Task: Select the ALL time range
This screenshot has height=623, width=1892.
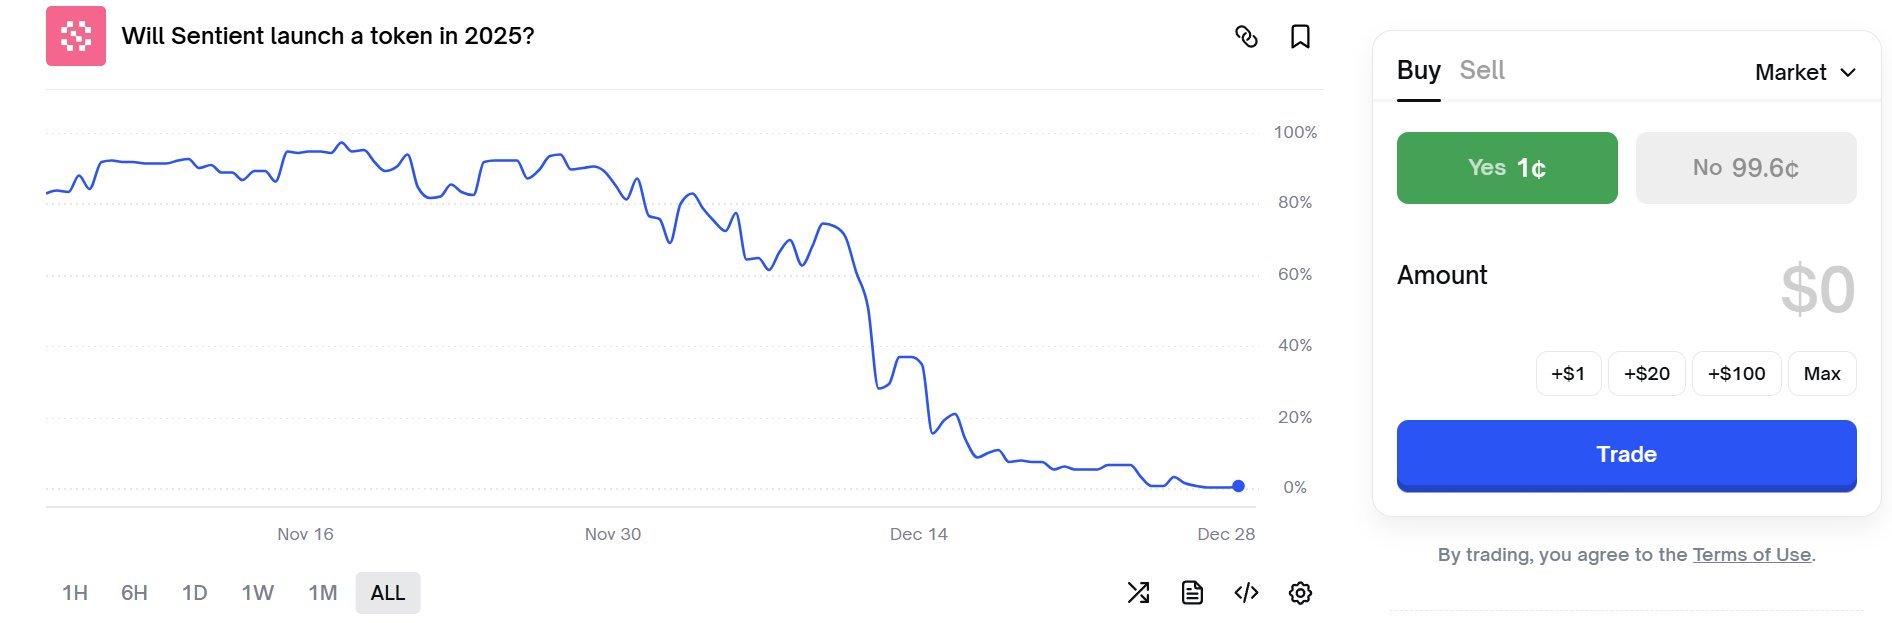Action: 388,593
